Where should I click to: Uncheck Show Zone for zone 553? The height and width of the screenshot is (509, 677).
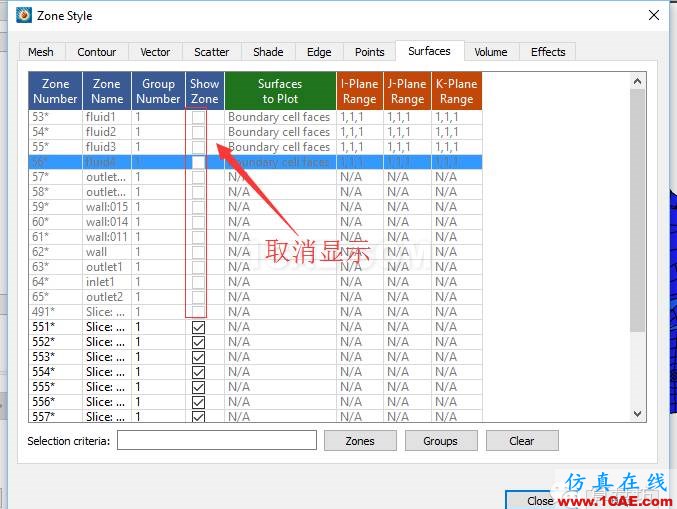click(x=198, y=357)
